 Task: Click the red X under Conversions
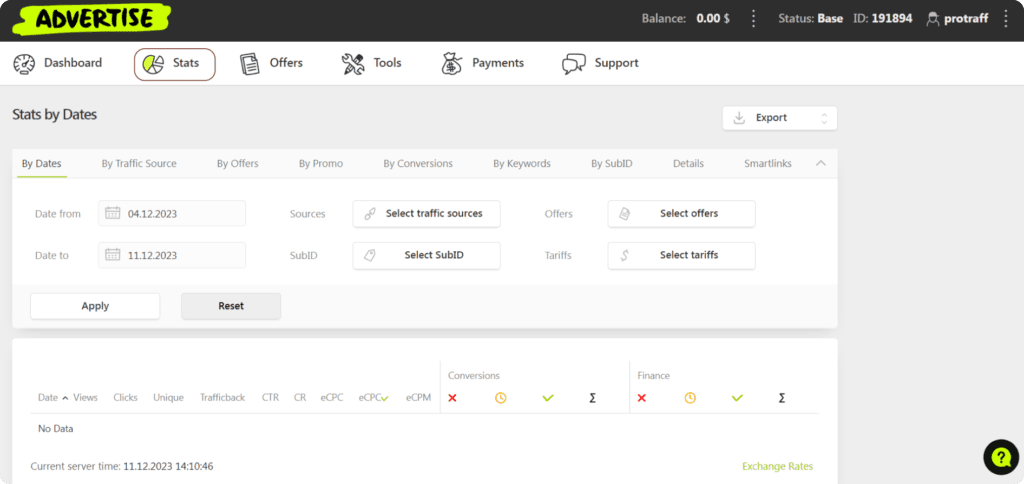coord(452,398)
